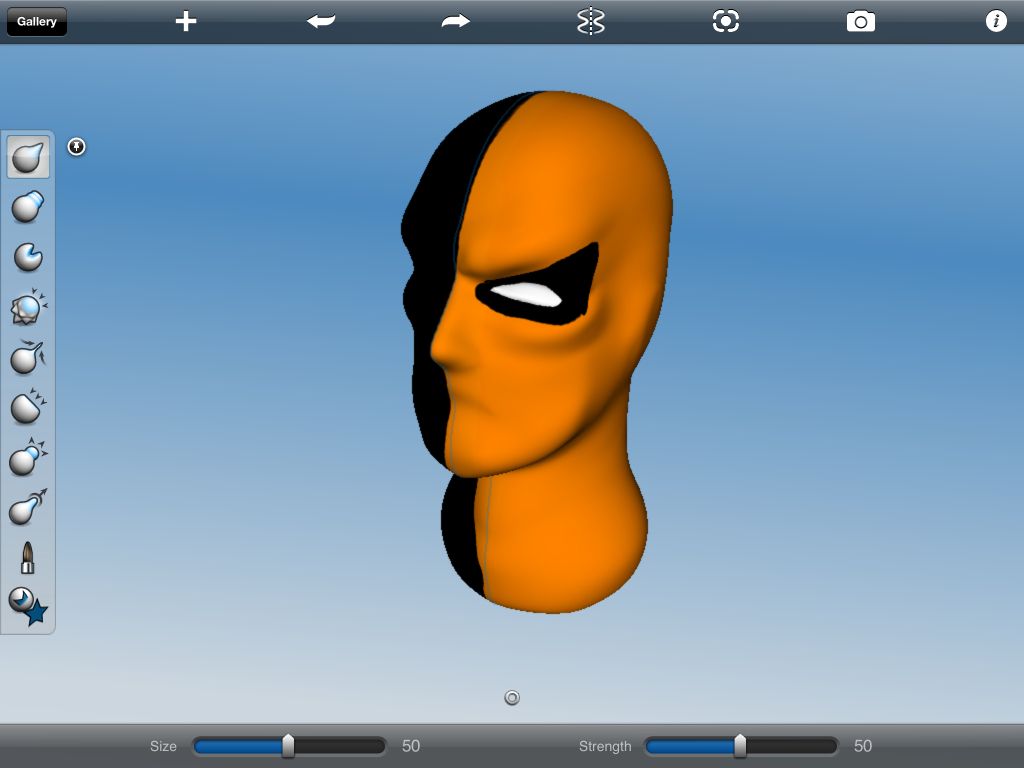Image resolution: width=1024 pixels, height=768 pixels.
Task: Redo the last undone stroke
Action: (x=456, y=22)
